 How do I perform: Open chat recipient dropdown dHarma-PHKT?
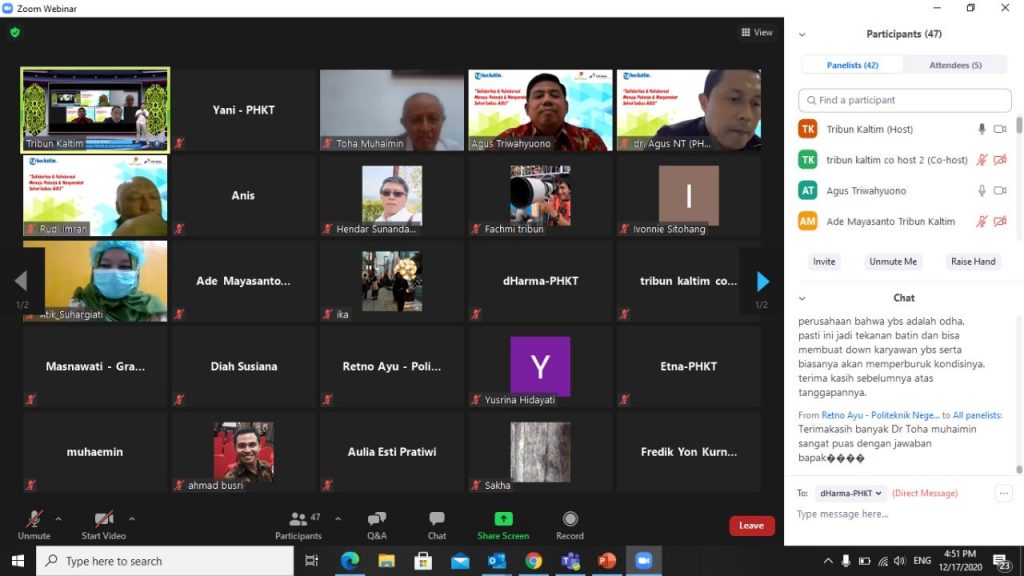click(851, 493)
